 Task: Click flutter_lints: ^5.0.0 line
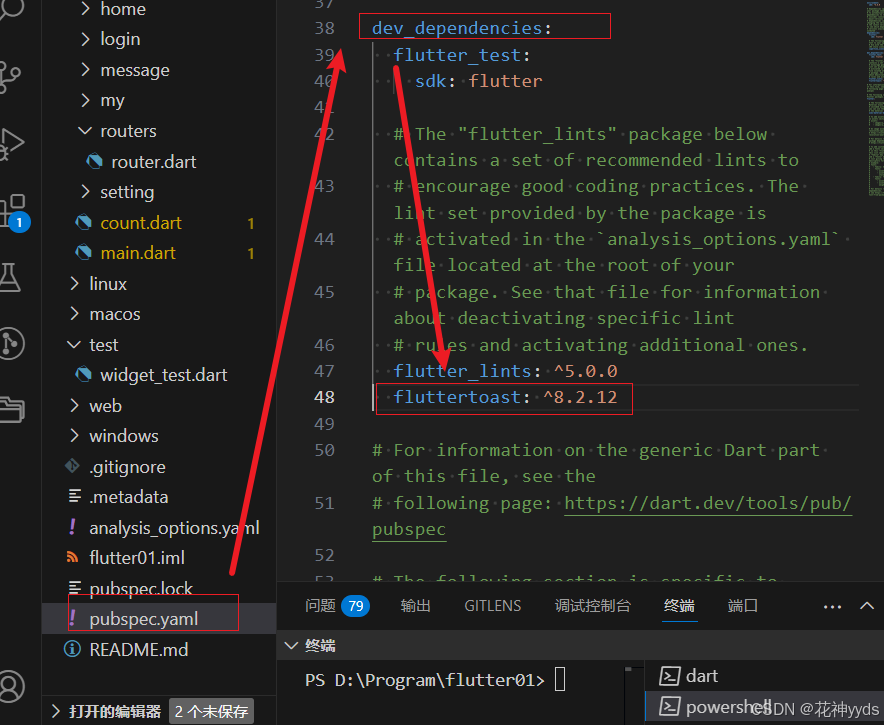pyautogui.click(x=505, y=370)
